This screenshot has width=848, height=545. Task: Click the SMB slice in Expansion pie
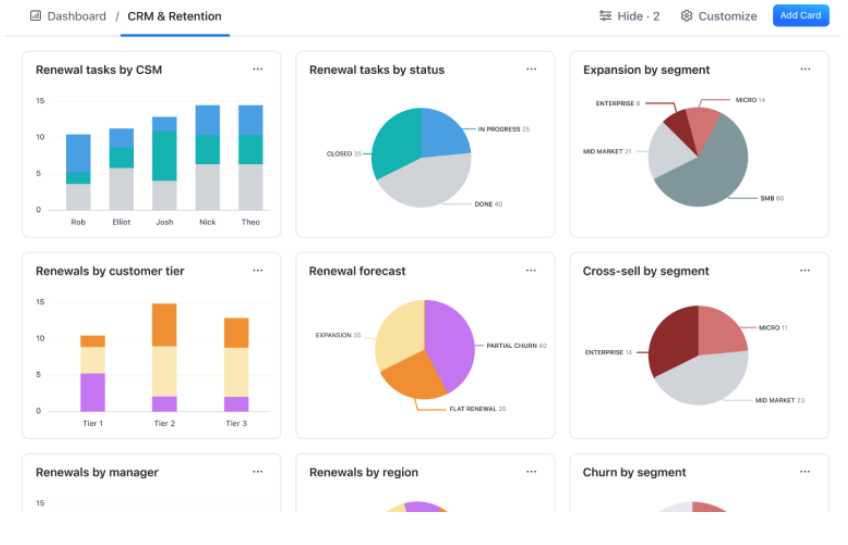click(710, 170)
